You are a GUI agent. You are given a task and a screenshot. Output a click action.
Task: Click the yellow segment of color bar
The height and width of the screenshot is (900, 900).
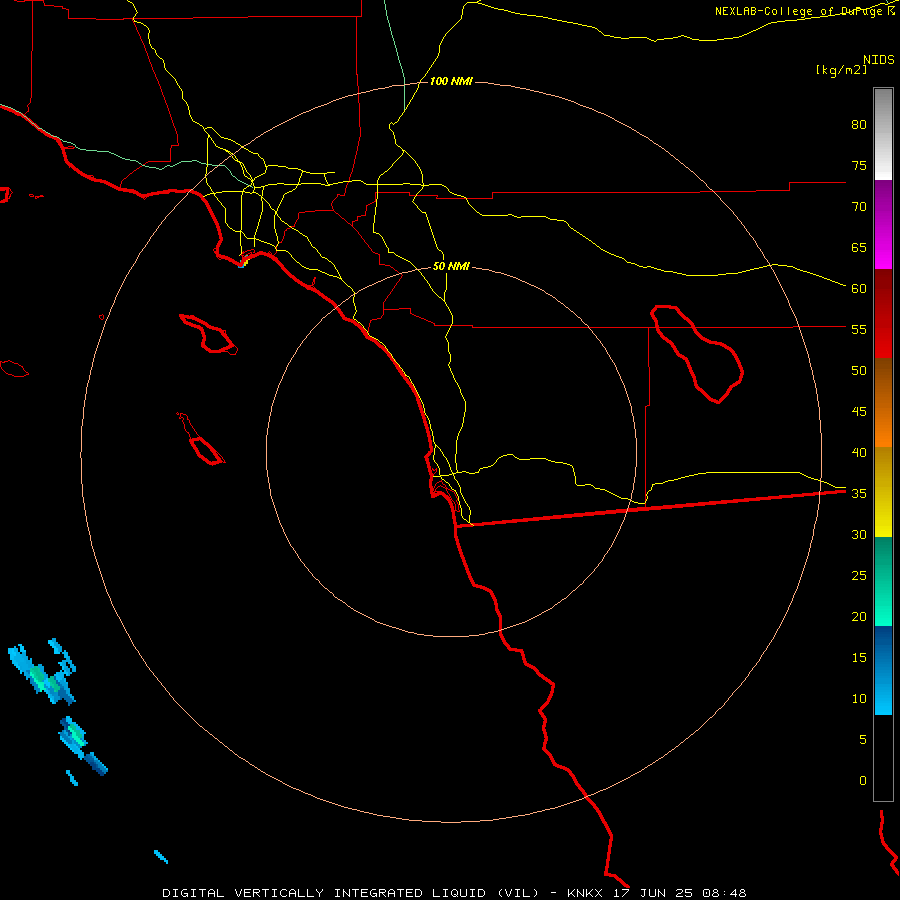[883, 492]
